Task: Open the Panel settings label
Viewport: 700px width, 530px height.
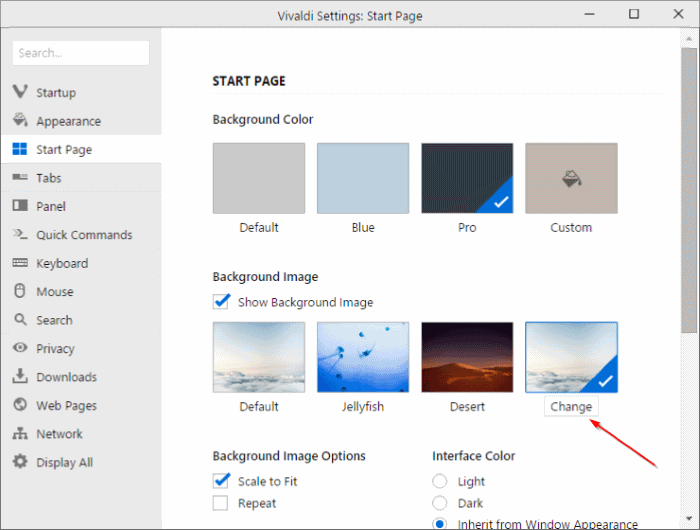Action: click(x=51, y=206)
